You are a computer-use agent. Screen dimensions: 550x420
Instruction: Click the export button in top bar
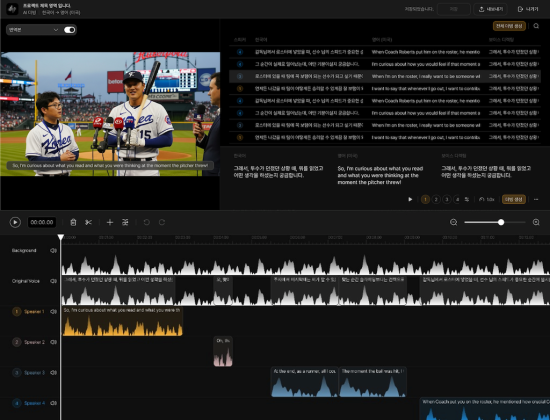[x=491, y=9]
